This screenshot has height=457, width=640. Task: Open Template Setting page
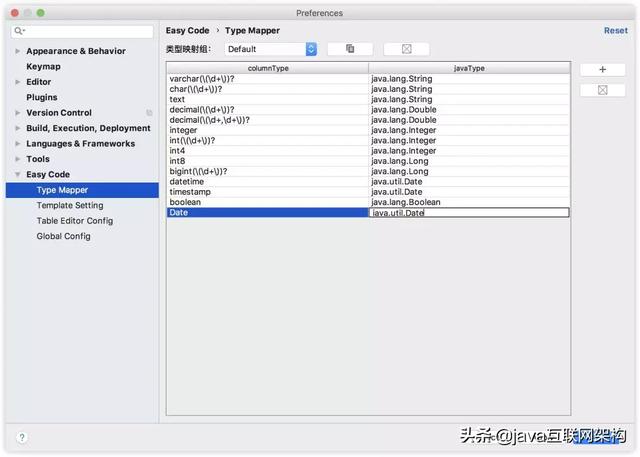70,206
